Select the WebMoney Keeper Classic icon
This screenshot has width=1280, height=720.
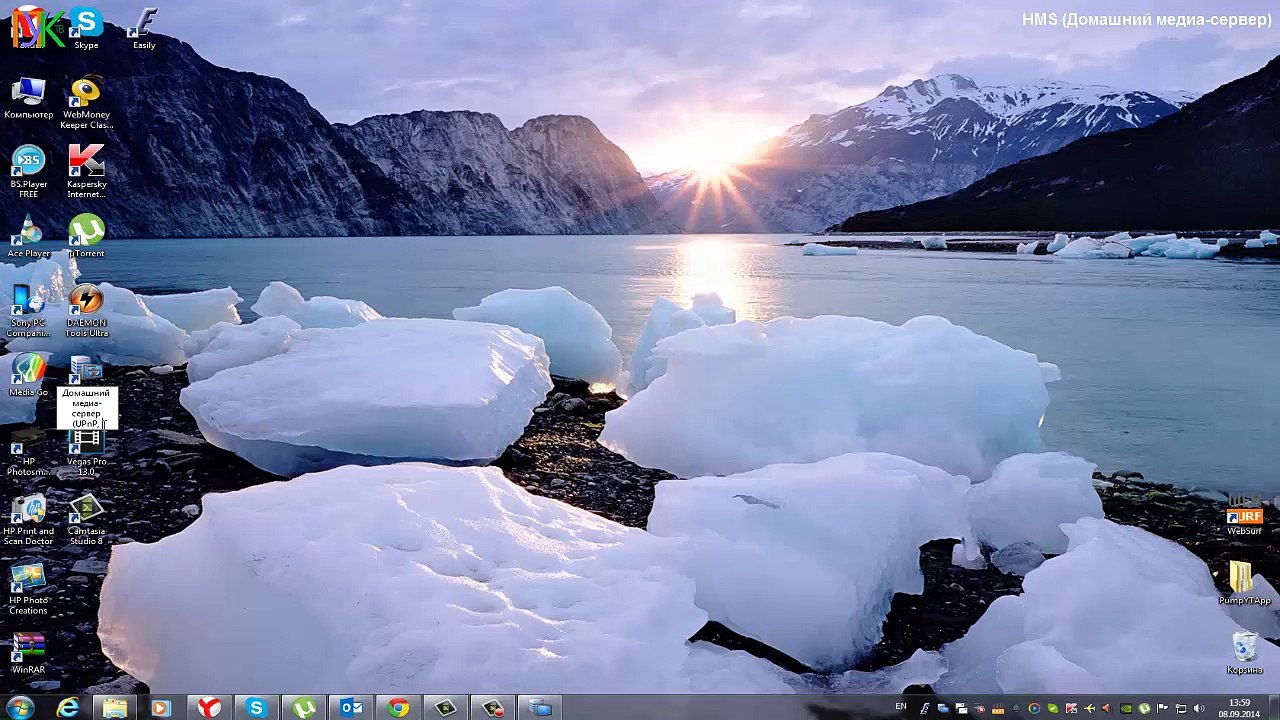[86, 103]
